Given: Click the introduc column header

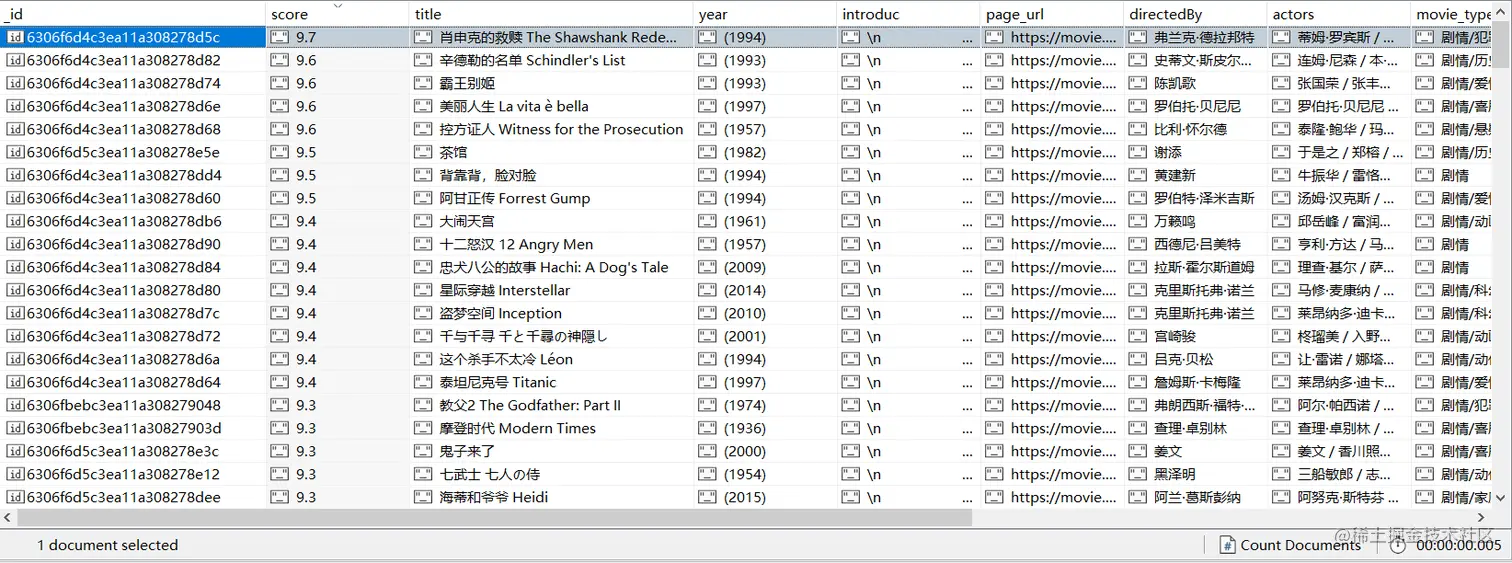Looking at the screenshot, I should tap(908, 14).
